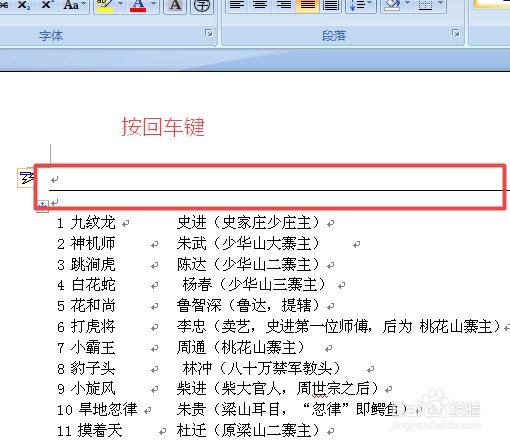This screenshot has width=510, height=443.
Task: Apply superscript formatting with X² button
Action: 47,5
